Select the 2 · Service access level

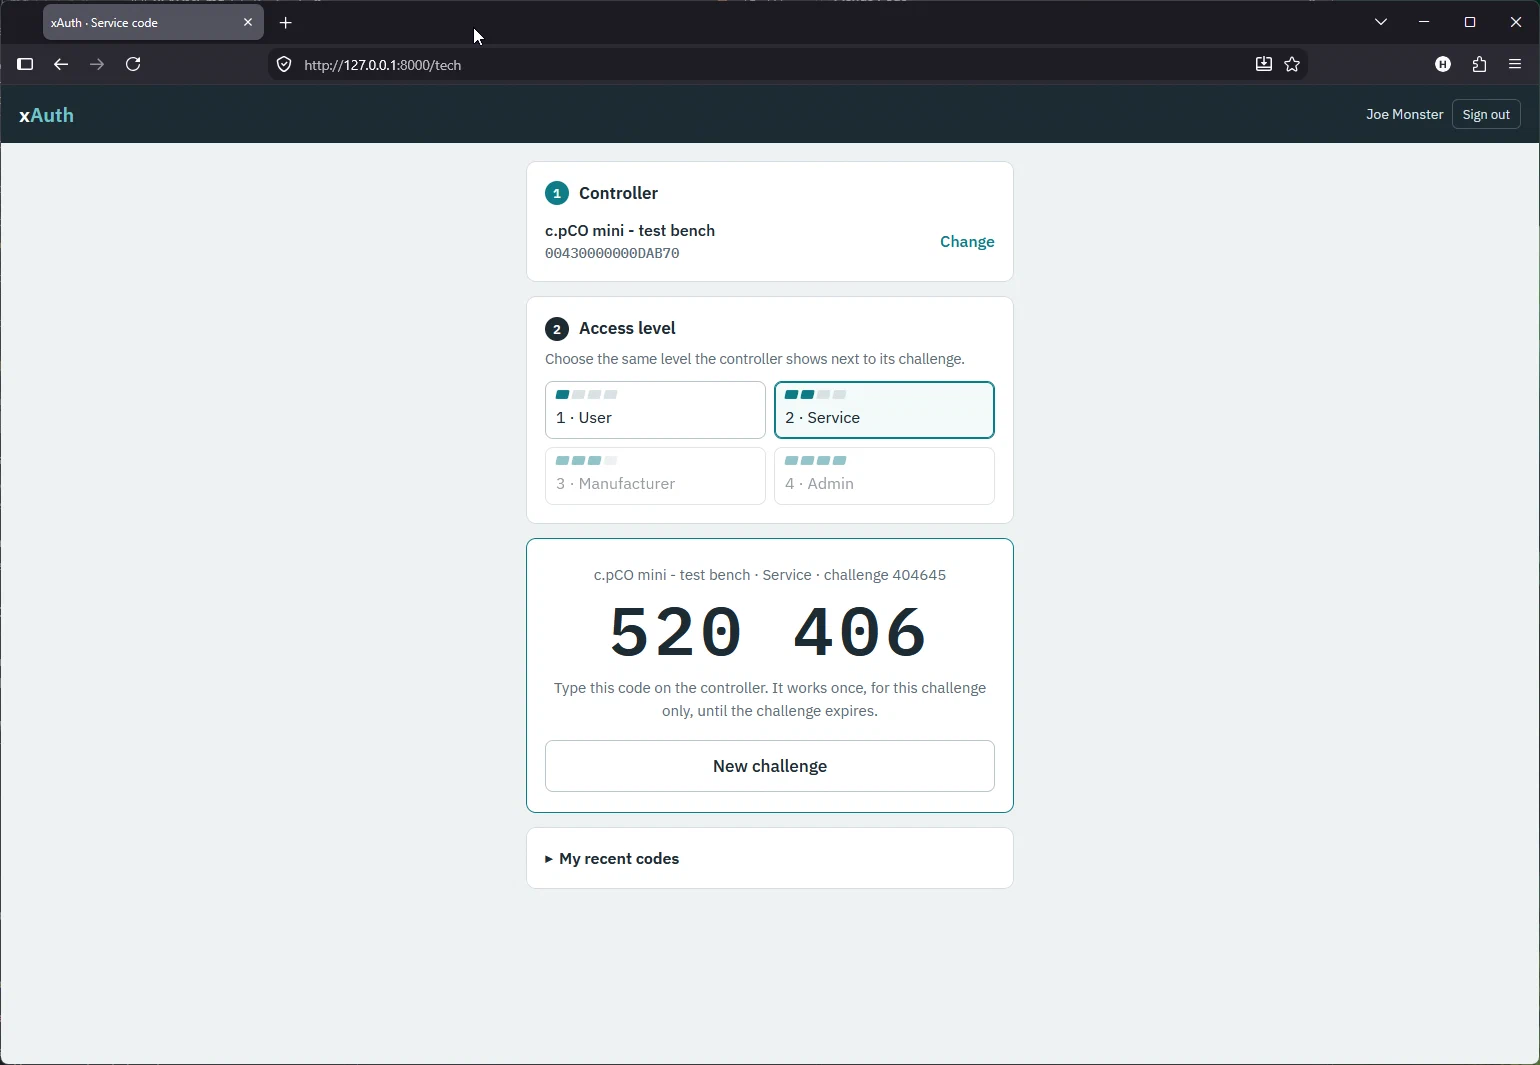pyautogui.click(x=884, y=410)
